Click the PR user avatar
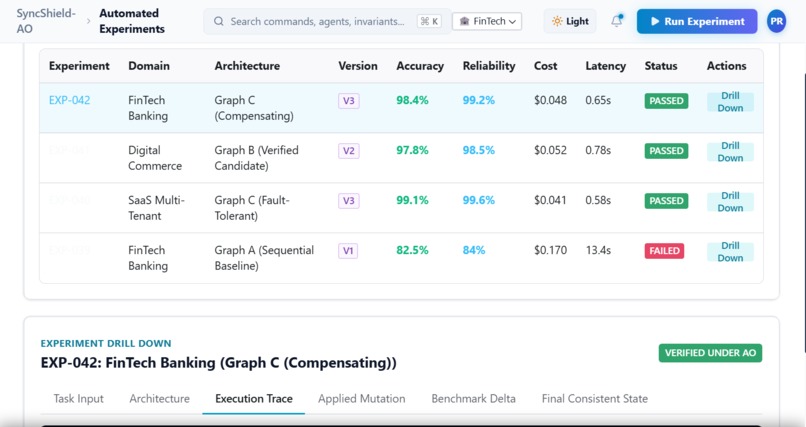806x427 pixels. 776,22
